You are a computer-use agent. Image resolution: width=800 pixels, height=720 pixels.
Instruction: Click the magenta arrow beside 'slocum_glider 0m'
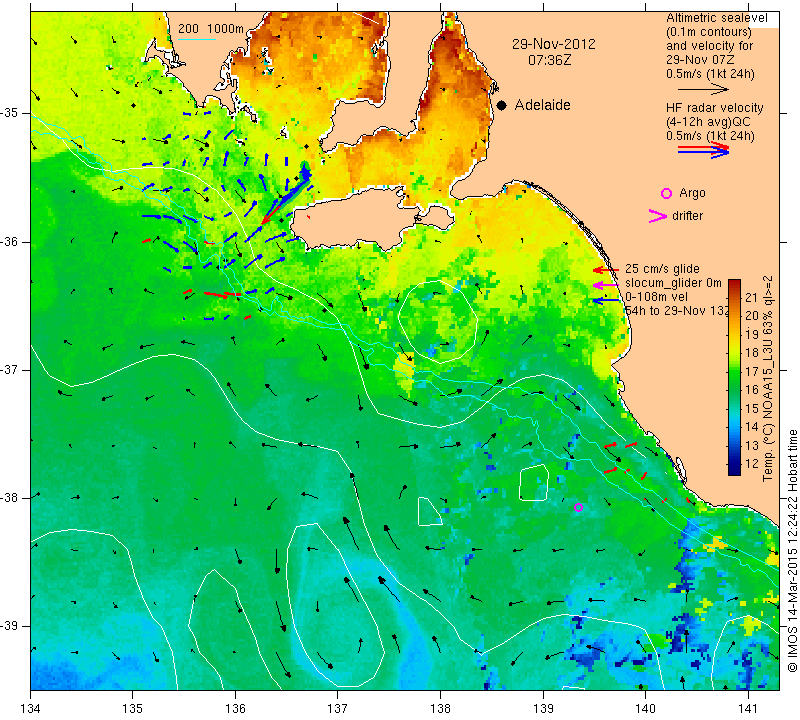pos(606,284)
